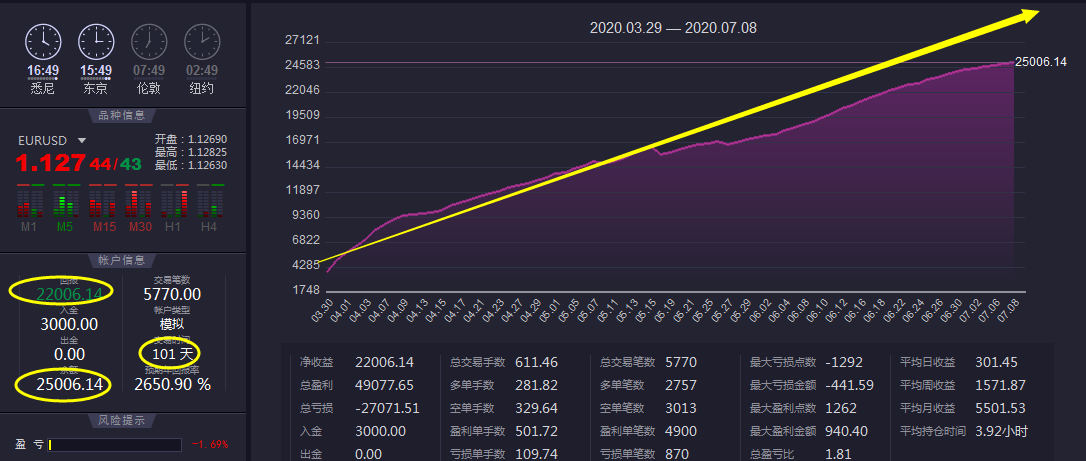Click the 交易笔数 5770.00 value
This screenshot has width=1086, height=461.
coord(172,295)
